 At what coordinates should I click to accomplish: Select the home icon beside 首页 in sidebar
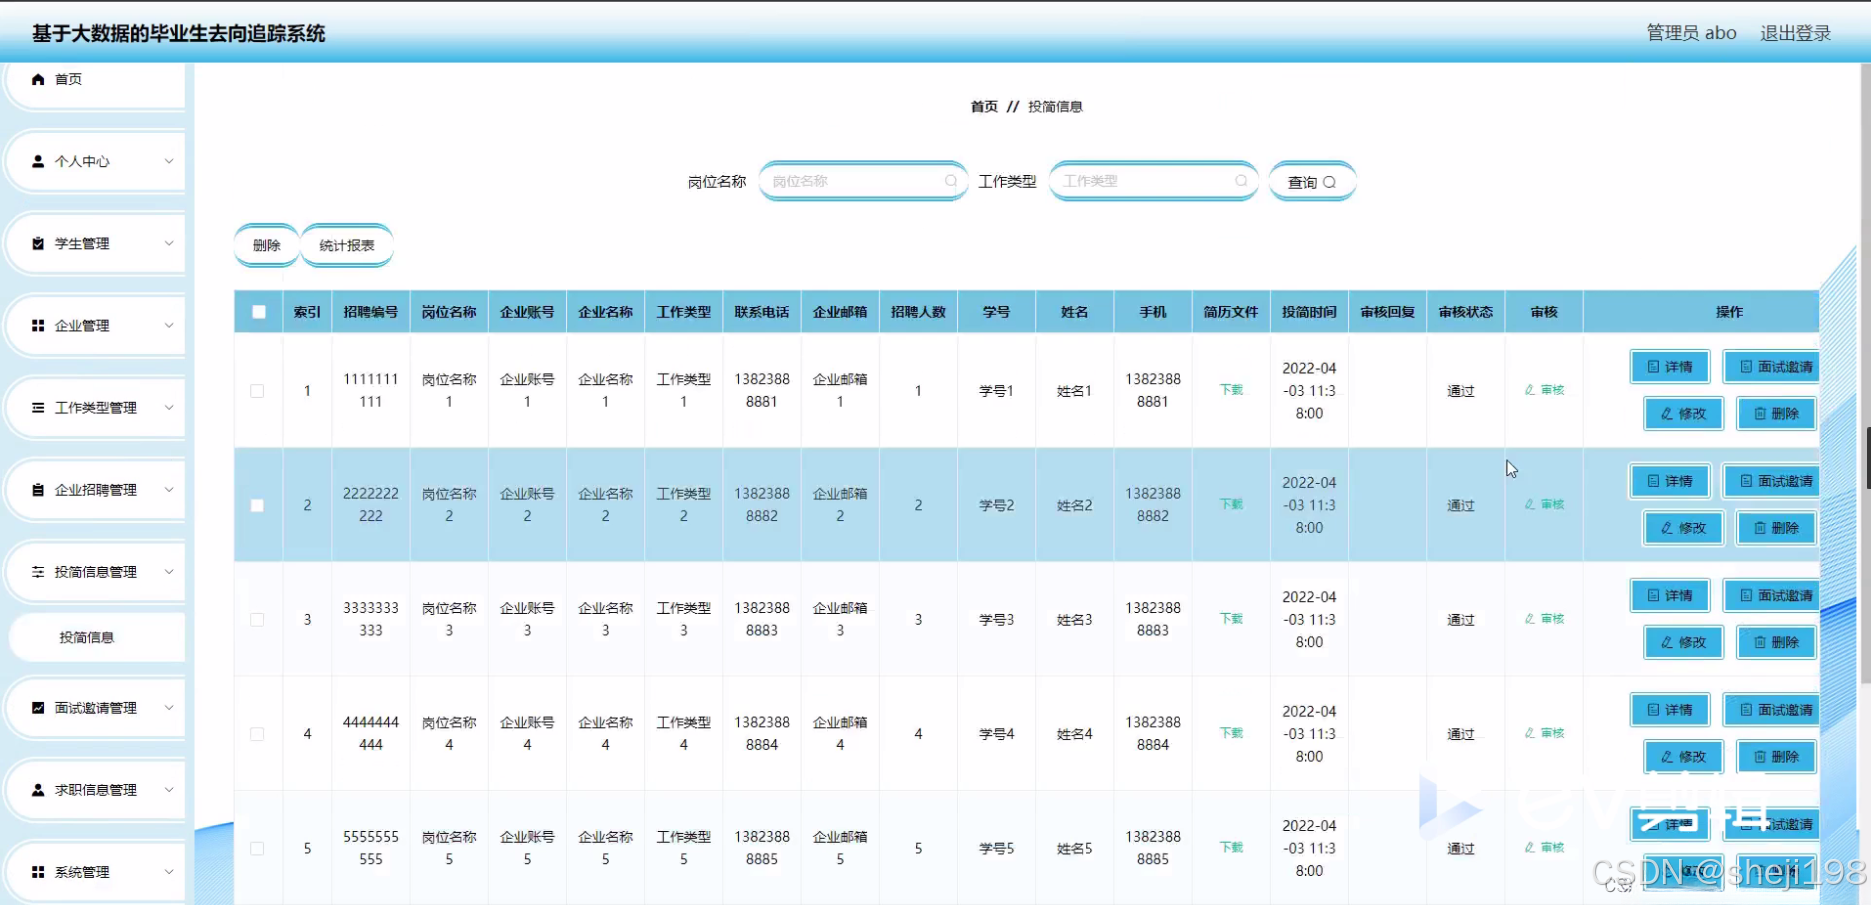[38, 79]
